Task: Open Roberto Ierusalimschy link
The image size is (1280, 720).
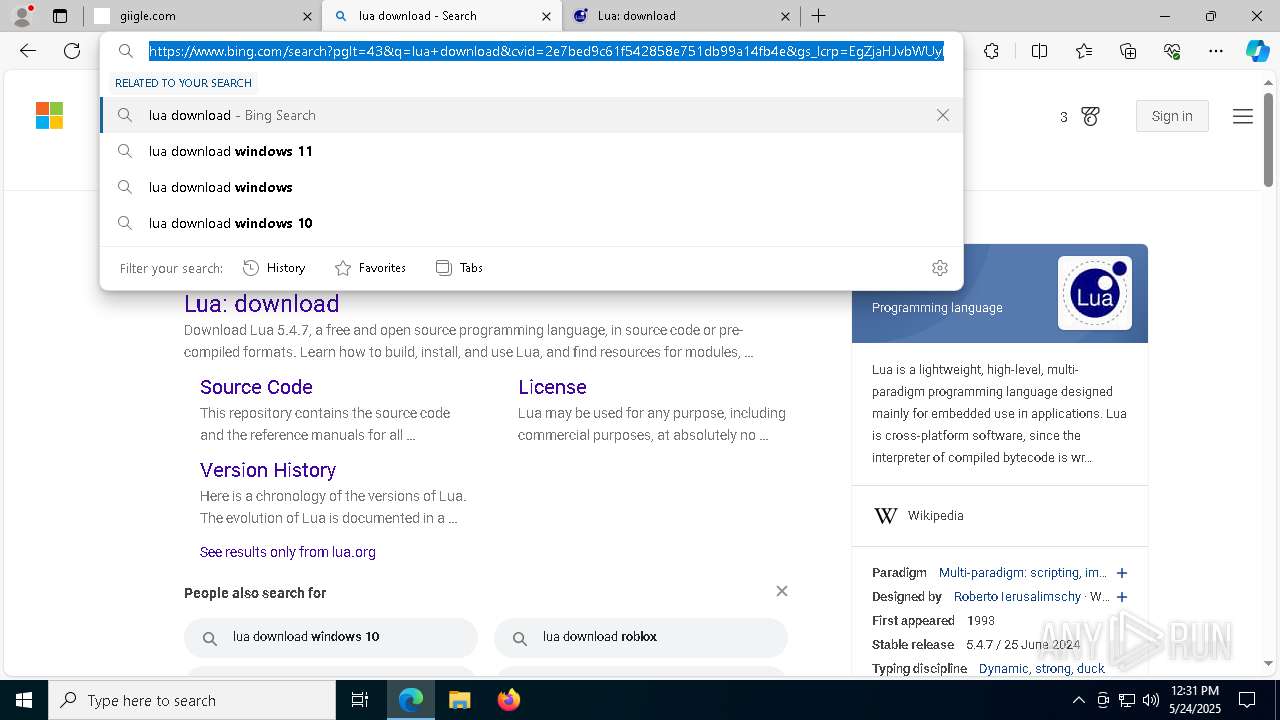Action: pyautogui.click(x=1017, y=597)
